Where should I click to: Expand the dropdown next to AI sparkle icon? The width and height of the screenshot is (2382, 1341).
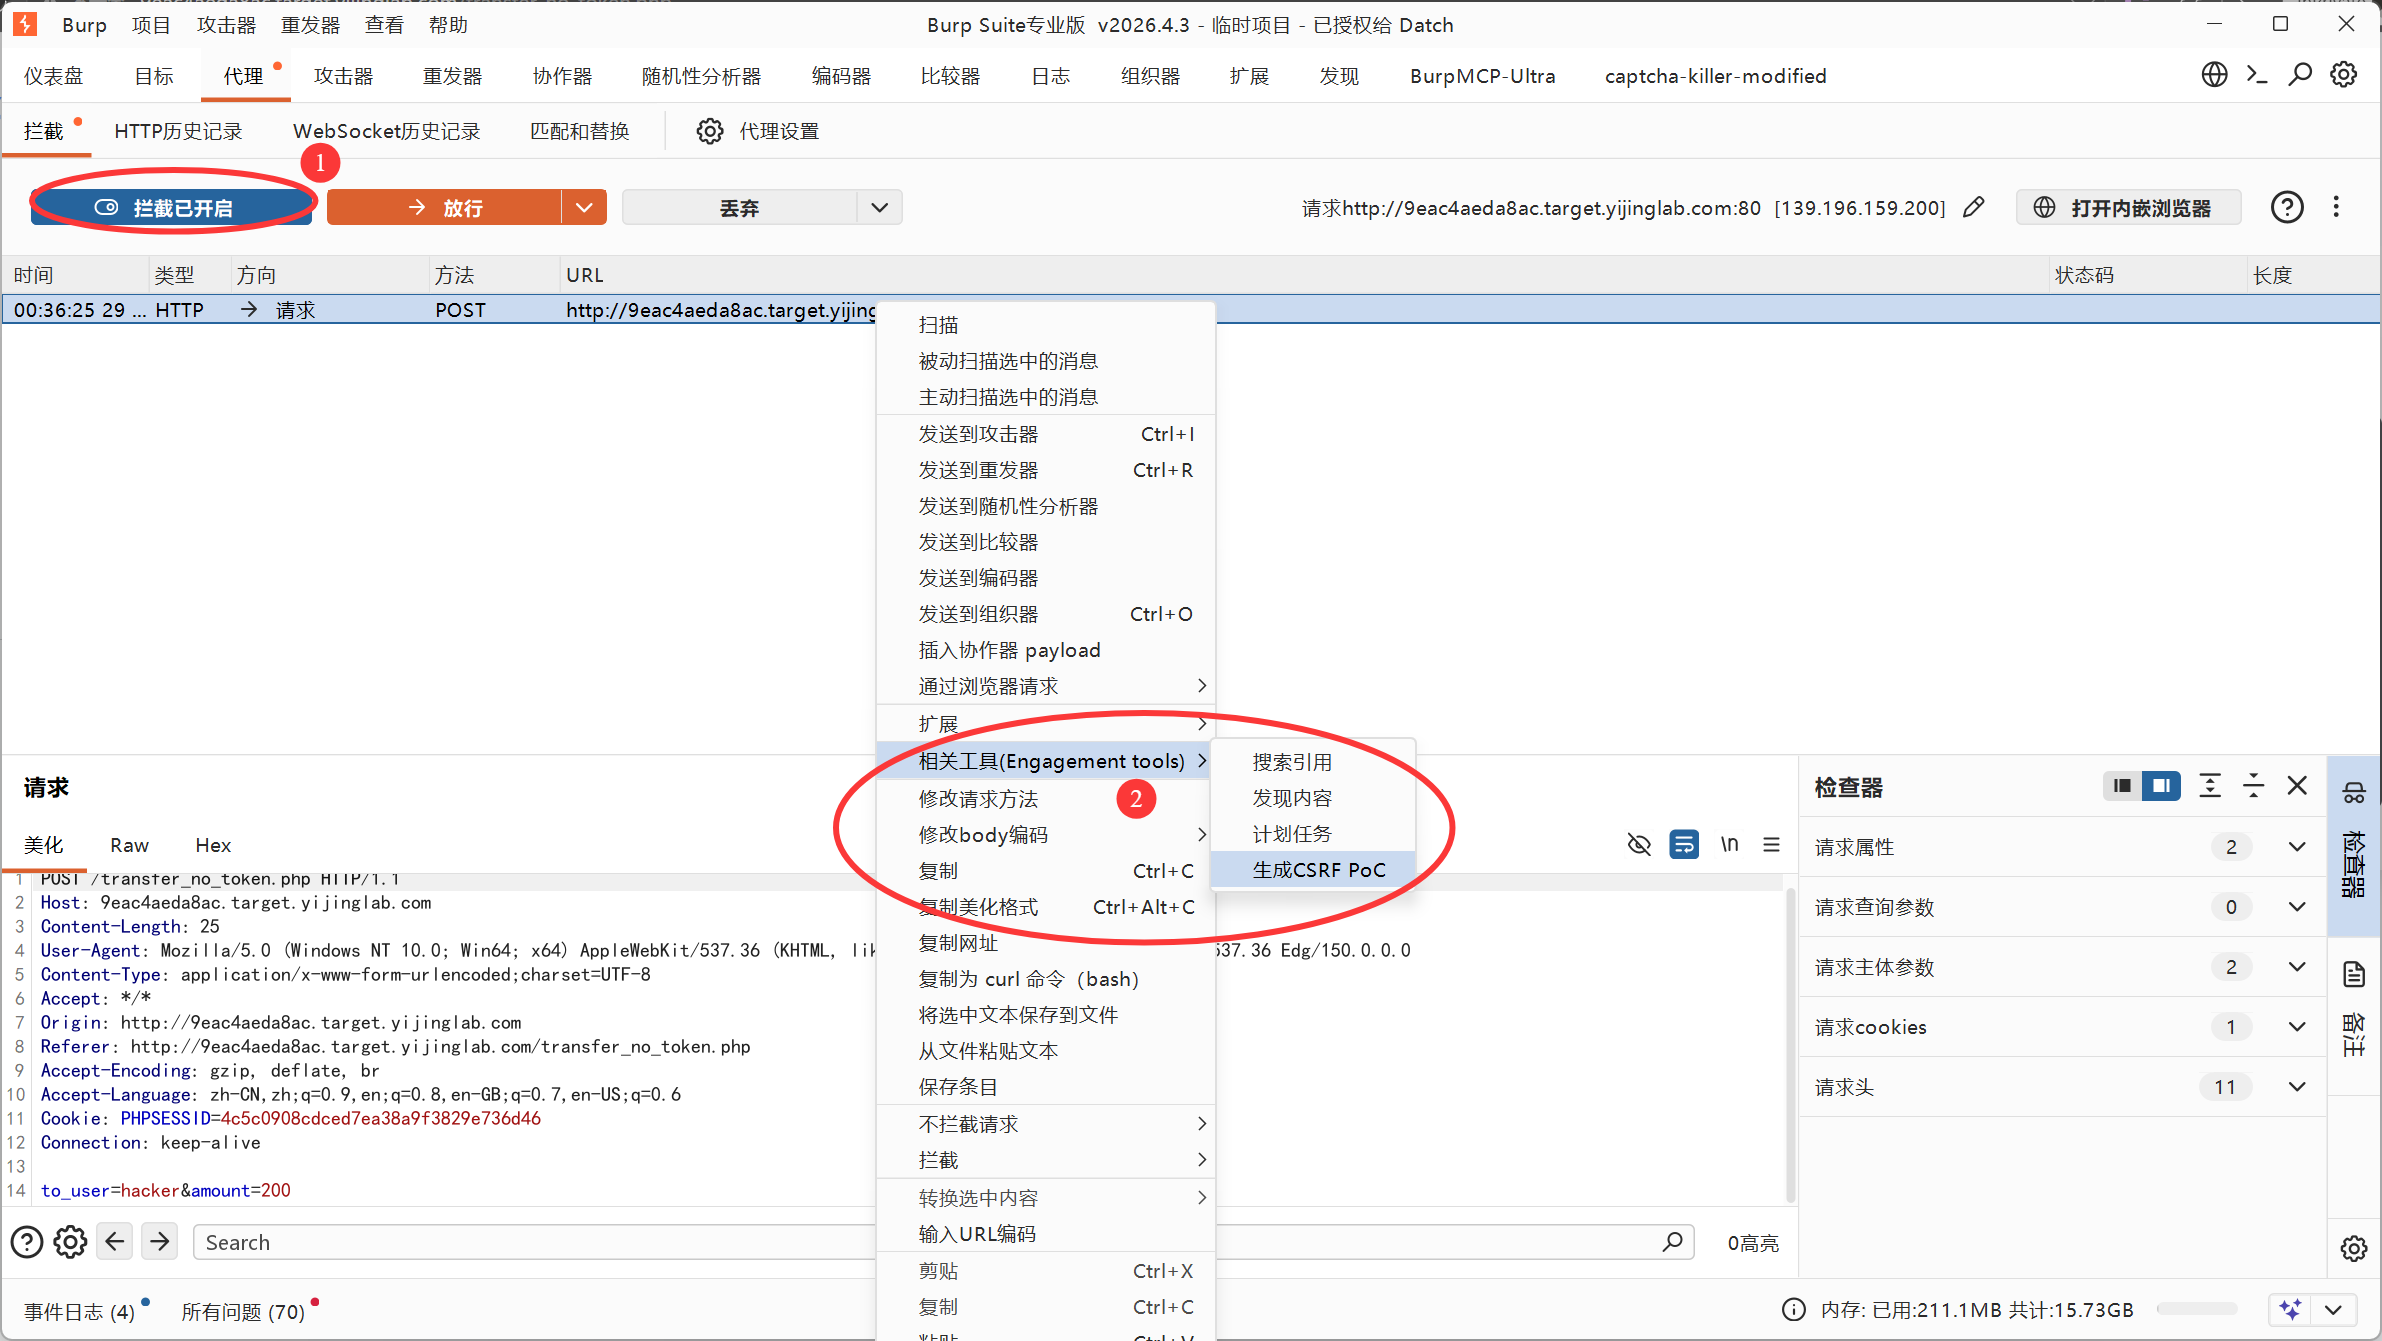[x=2333, y=1309]
